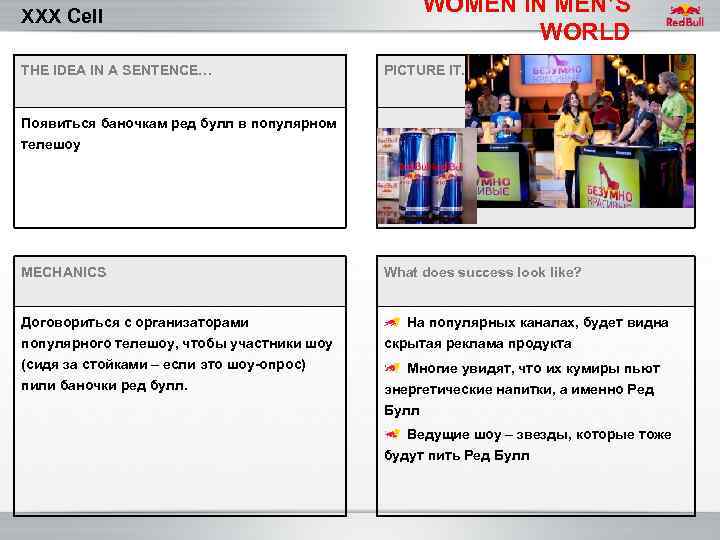Click the first Red Bull bullet icon

coord(392,322)
